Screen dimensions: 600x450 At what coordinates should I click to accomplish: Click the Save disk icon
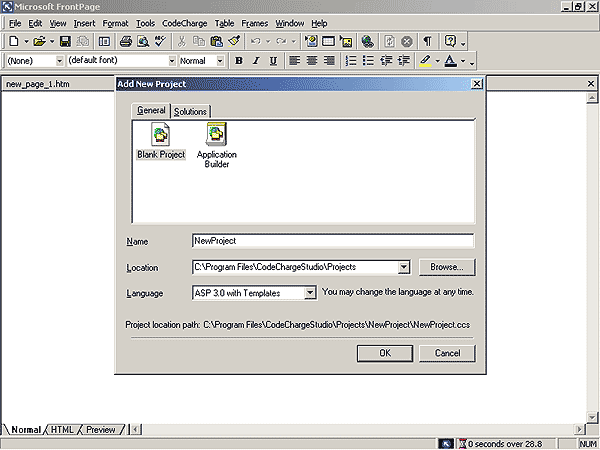click(65, 41)
